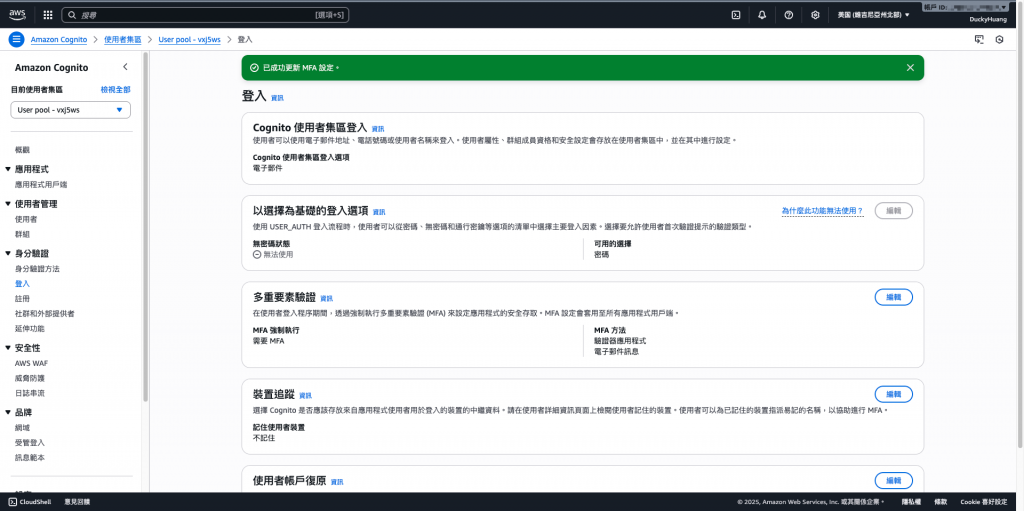Collapse the Amazon Cognito sidebar arrow
Screen dimensions: 1024x511
(125, 67)
